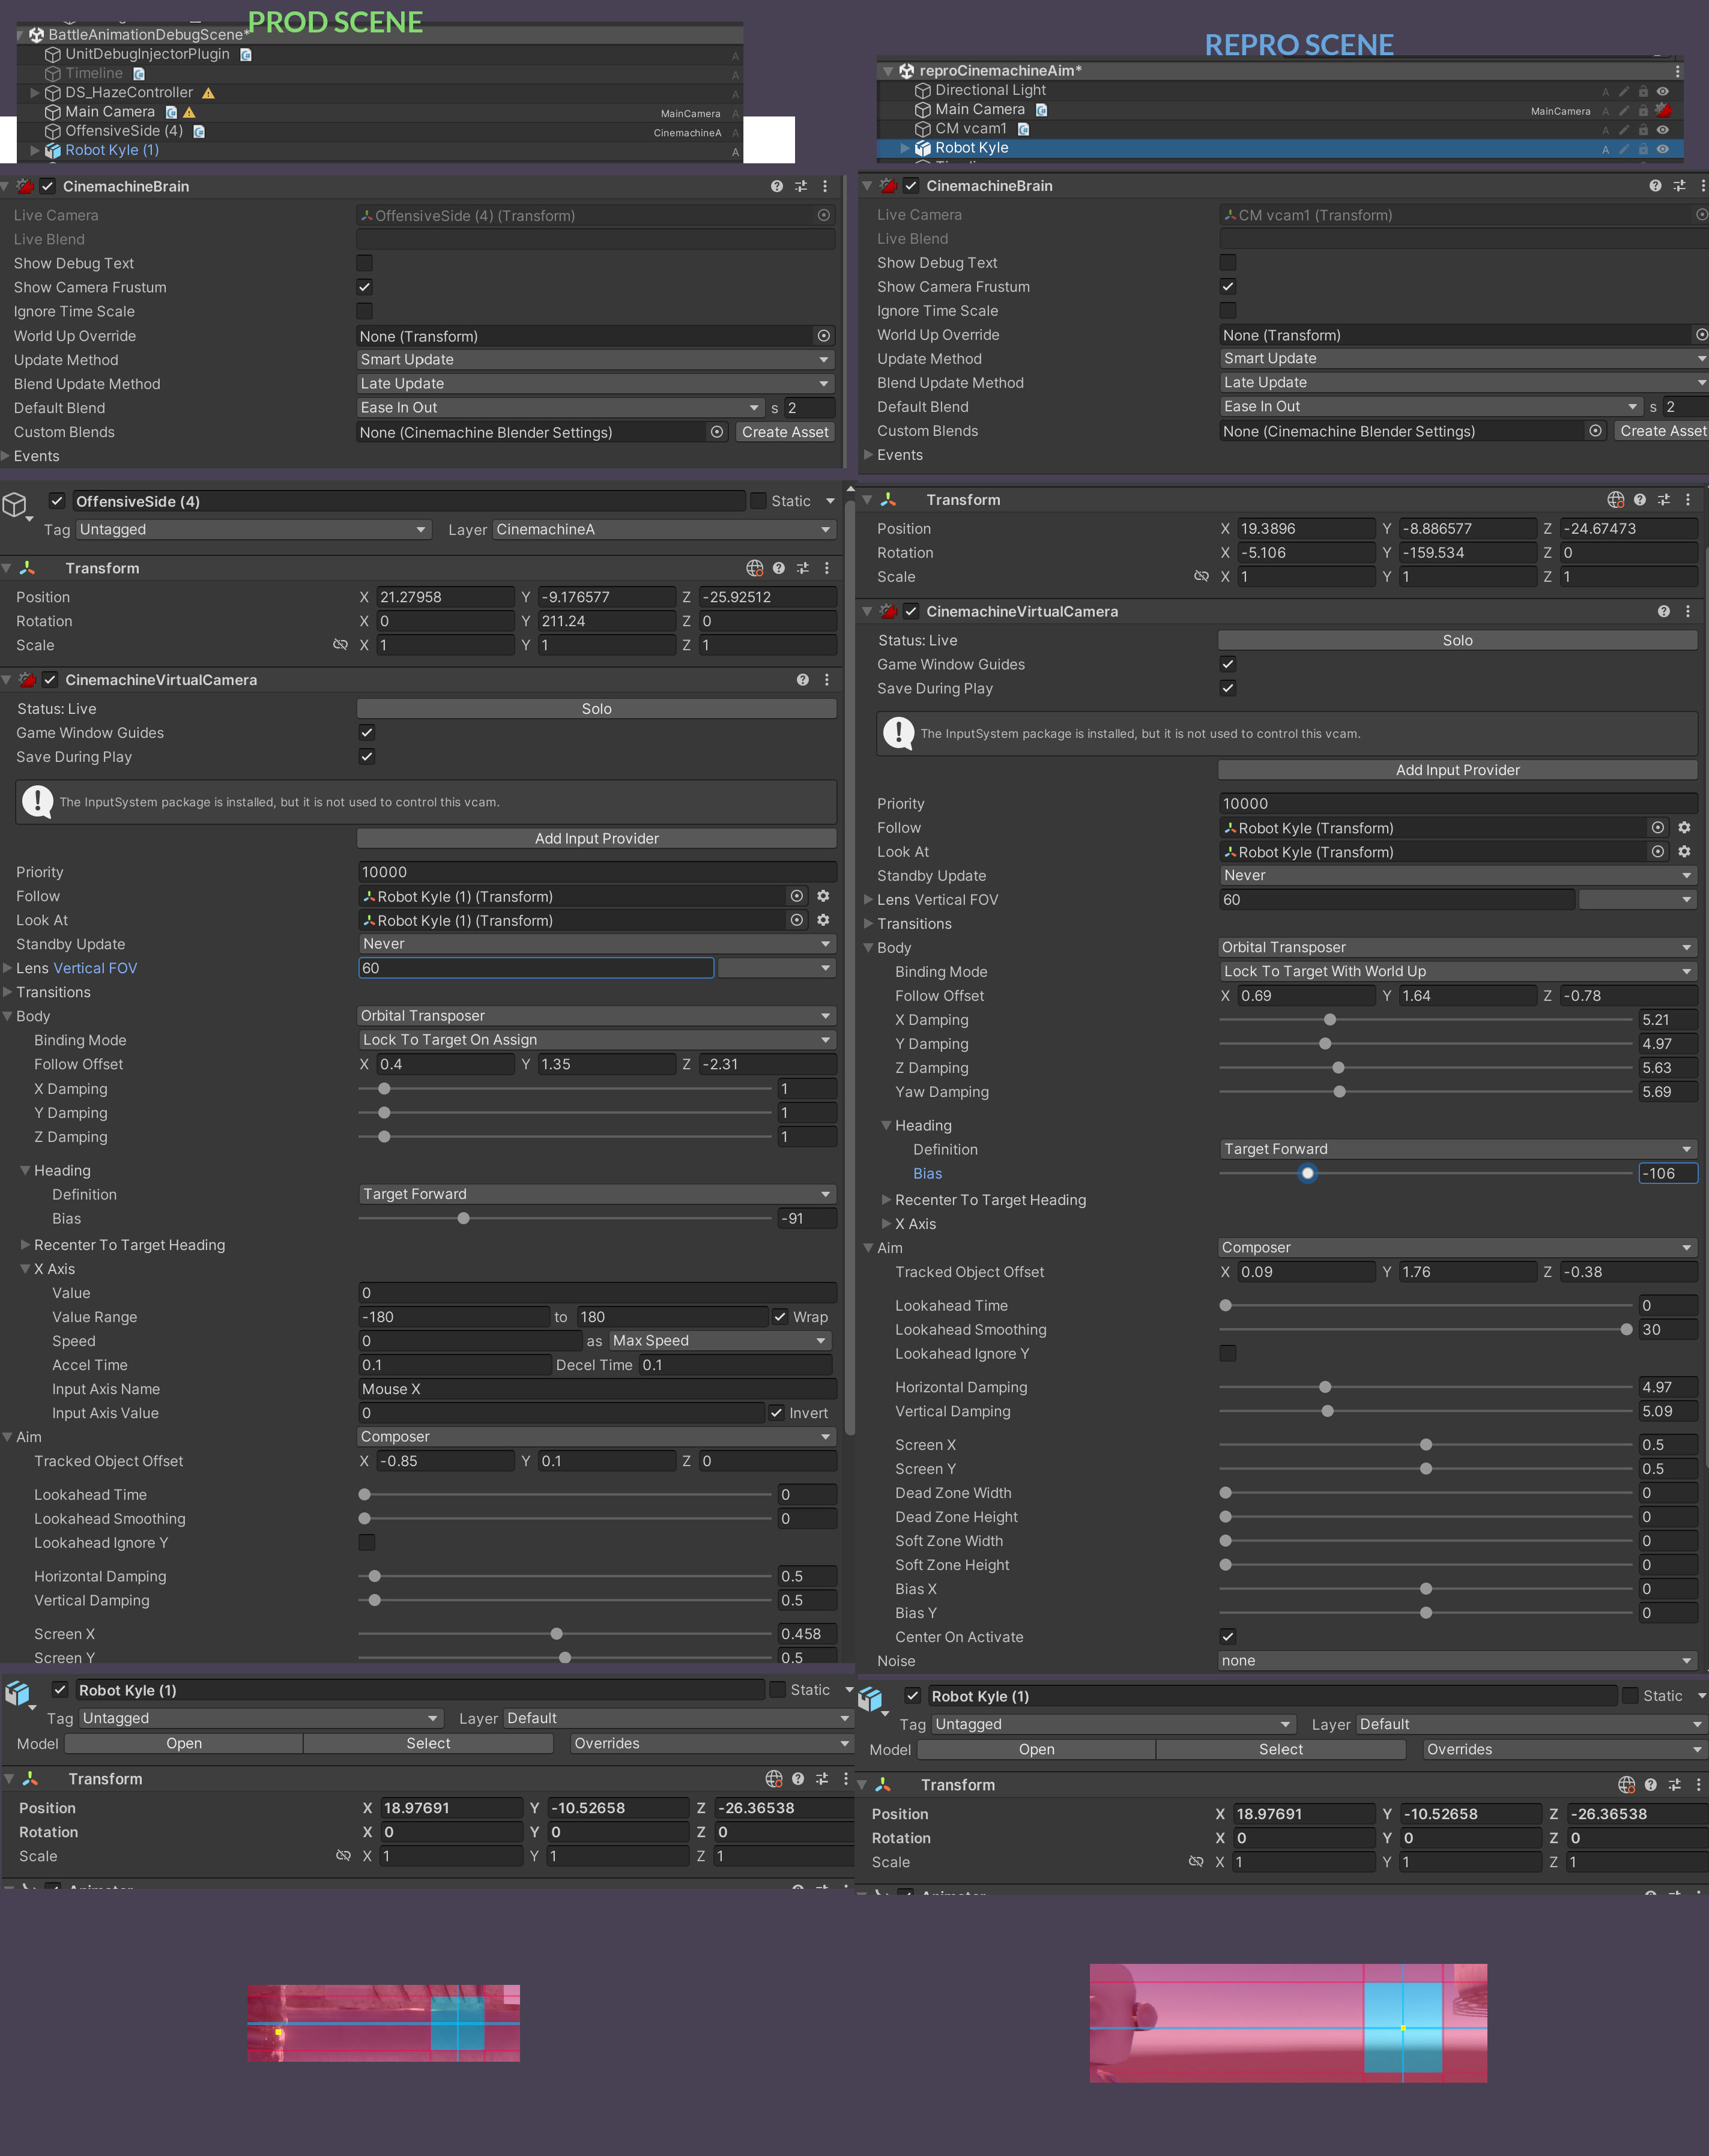Open context menu of prod CinemachineVirtualCamera
The image size is (1709, 2156).
[827, 680]
